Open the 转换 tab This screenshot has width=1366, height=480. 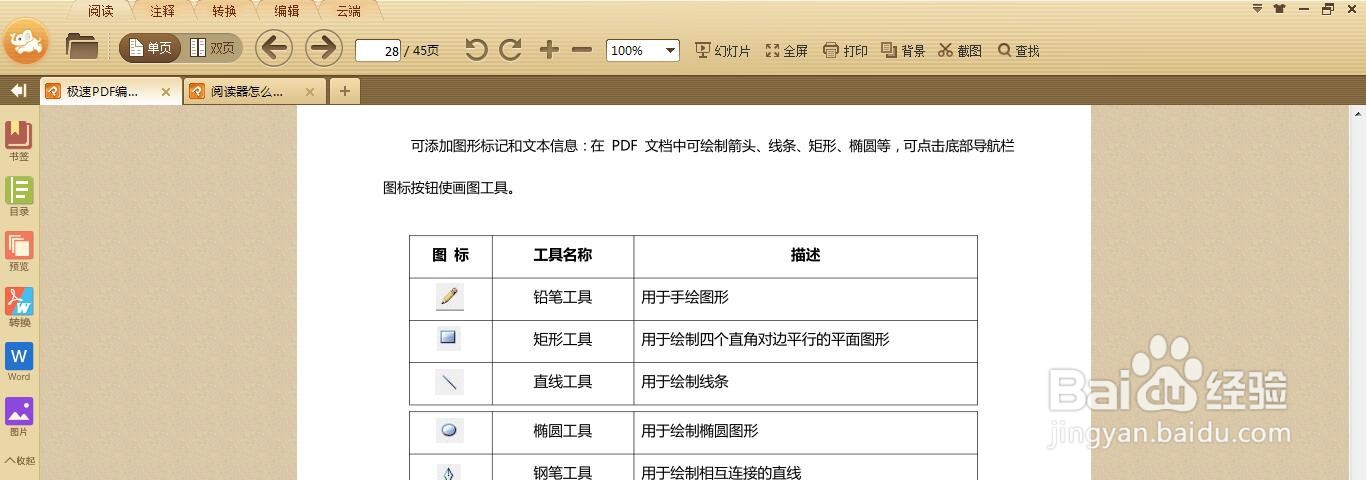coord(224,11)
